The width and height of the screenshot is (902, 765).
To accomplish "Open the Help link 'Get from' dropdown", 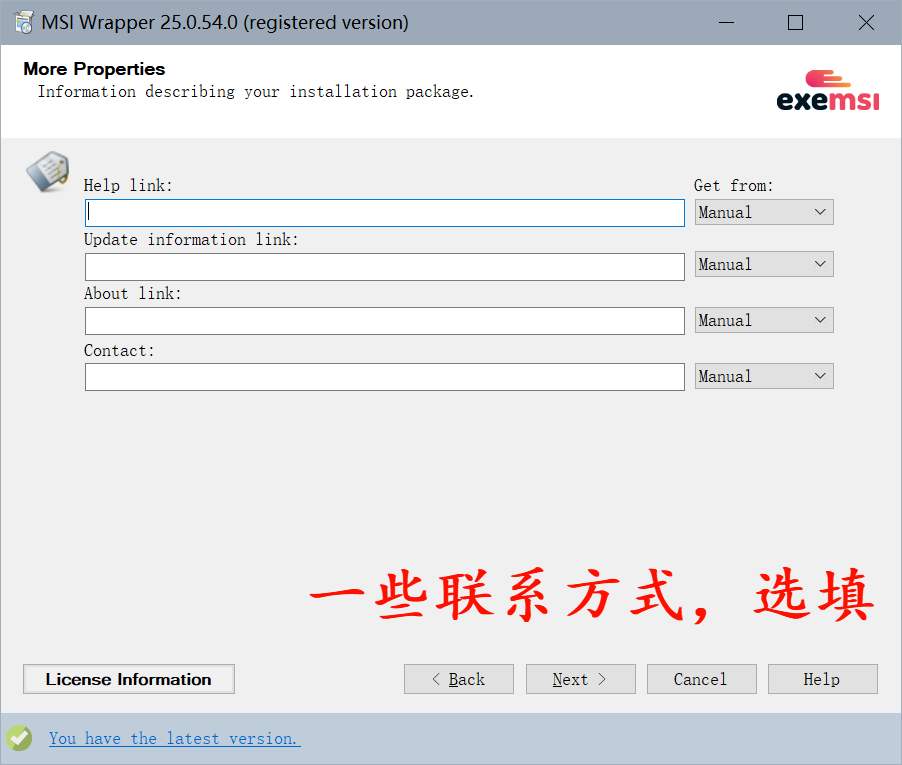I will click(764, 212).
